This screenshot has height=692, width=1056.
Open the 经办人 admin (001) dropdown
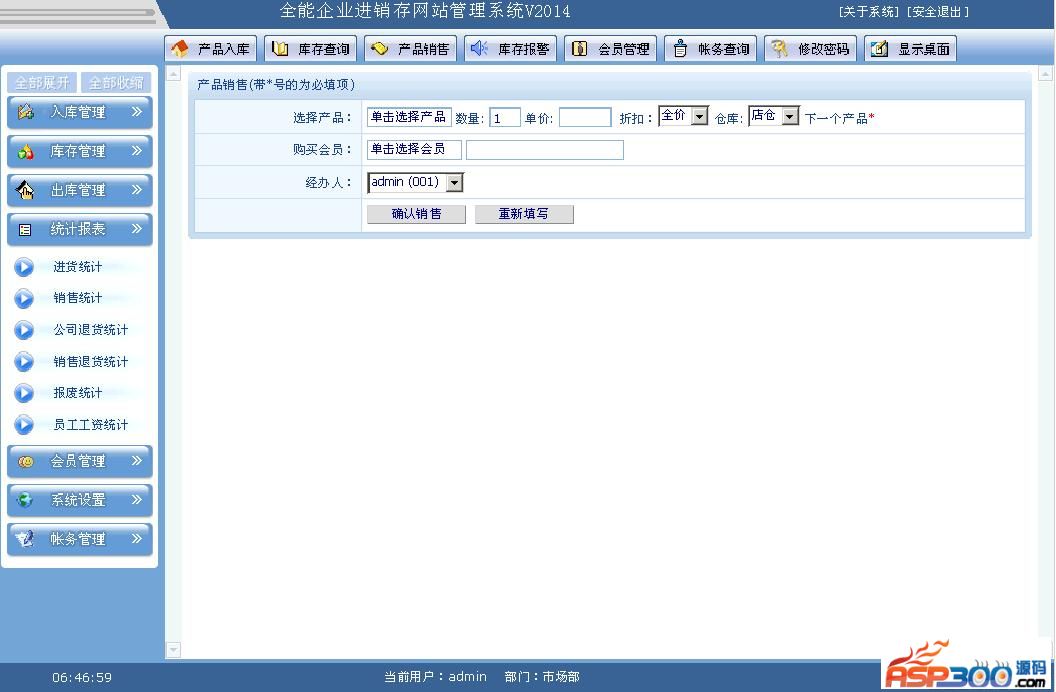(x=416, y=182)
